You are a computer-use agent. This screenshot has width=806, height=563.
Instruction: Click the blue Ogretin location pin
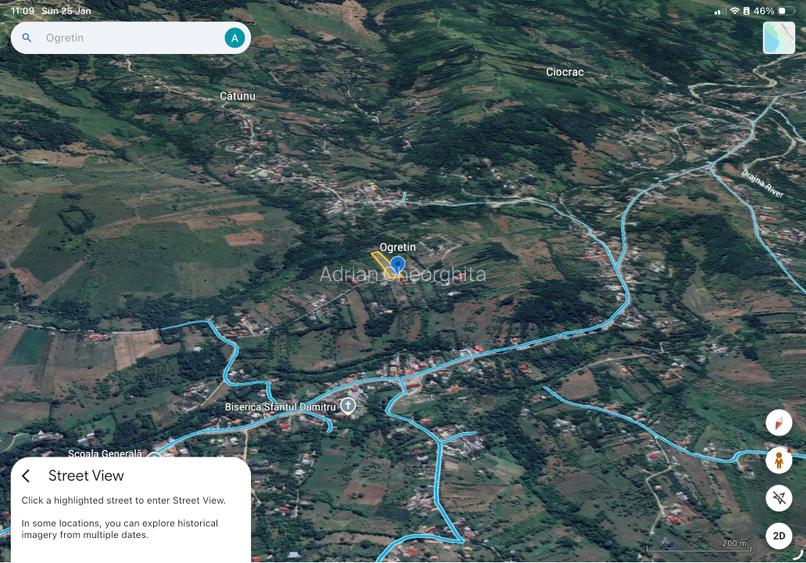click(397, 266)
